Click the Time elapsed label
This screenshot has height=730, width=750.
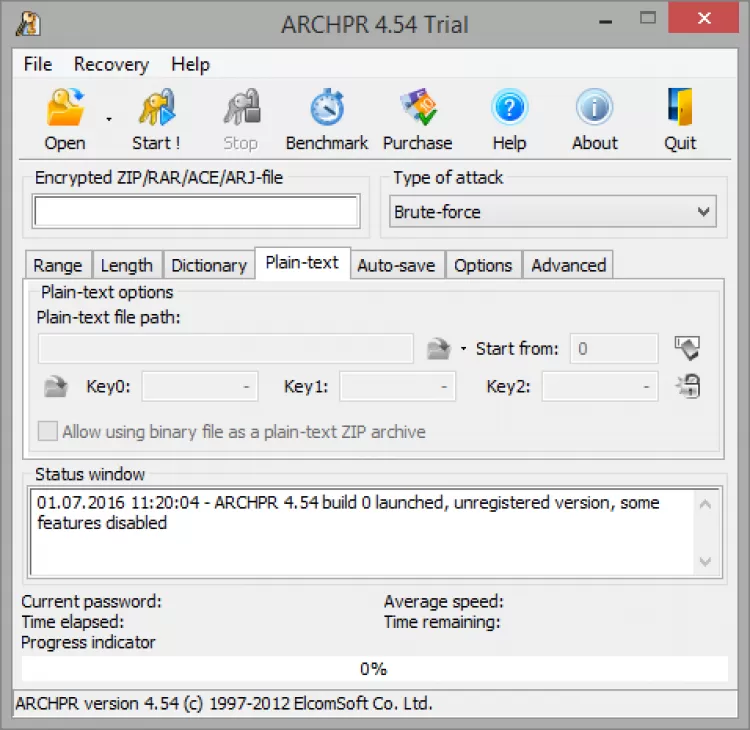click(x=73, y=622)
